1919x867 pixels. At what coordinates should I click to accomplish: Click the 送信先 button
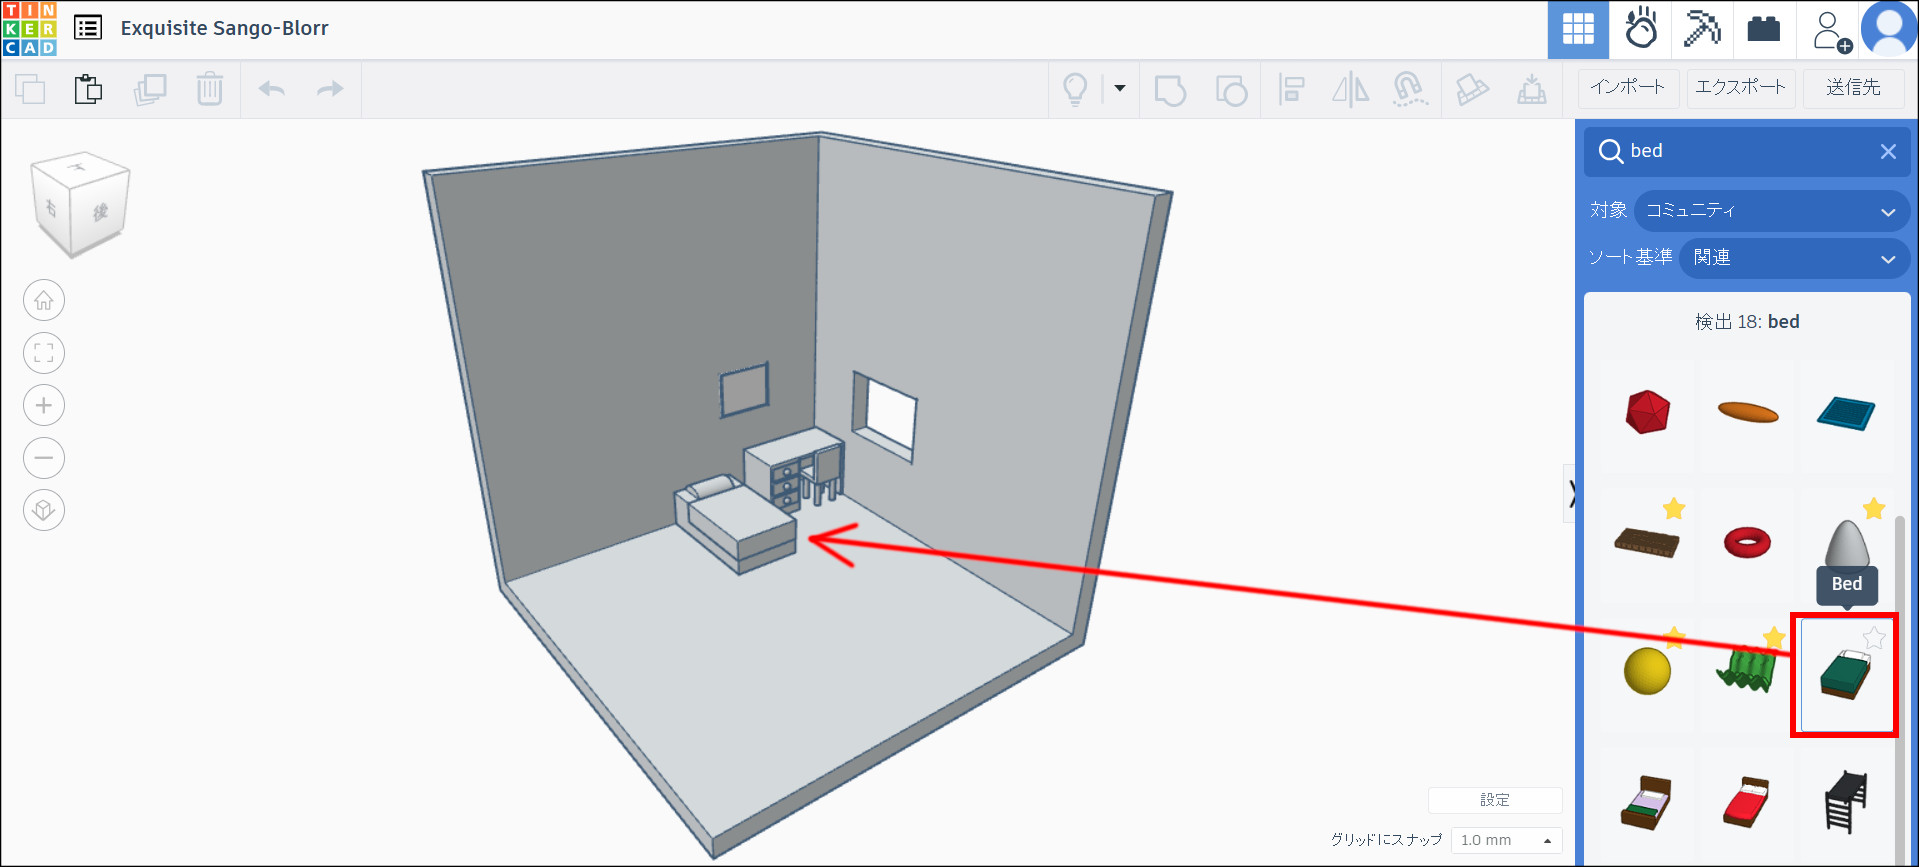pos(1854,88)
